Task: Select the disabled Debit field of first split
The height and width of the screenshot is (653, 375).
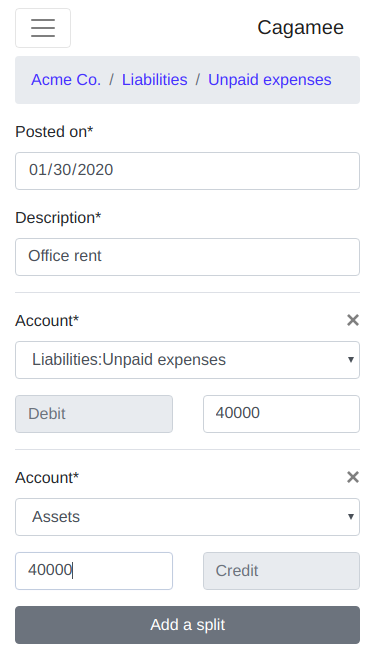Action: click(94, 414)
